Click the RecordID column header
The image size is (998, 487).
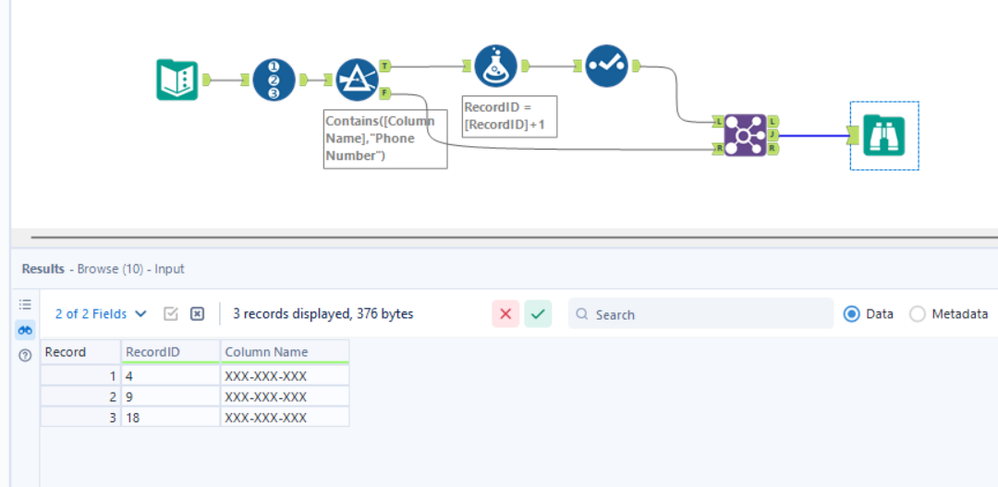click(x=171, y=352)
